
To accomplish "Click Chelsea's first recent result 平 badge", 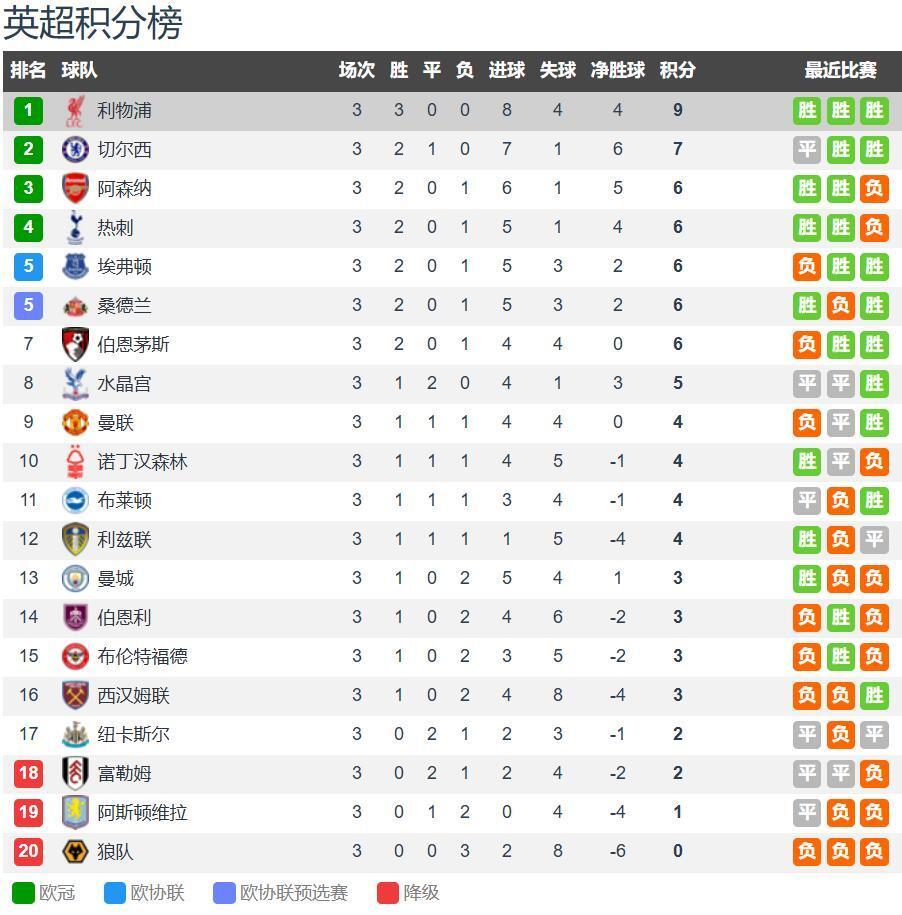I will pos(807,149).
